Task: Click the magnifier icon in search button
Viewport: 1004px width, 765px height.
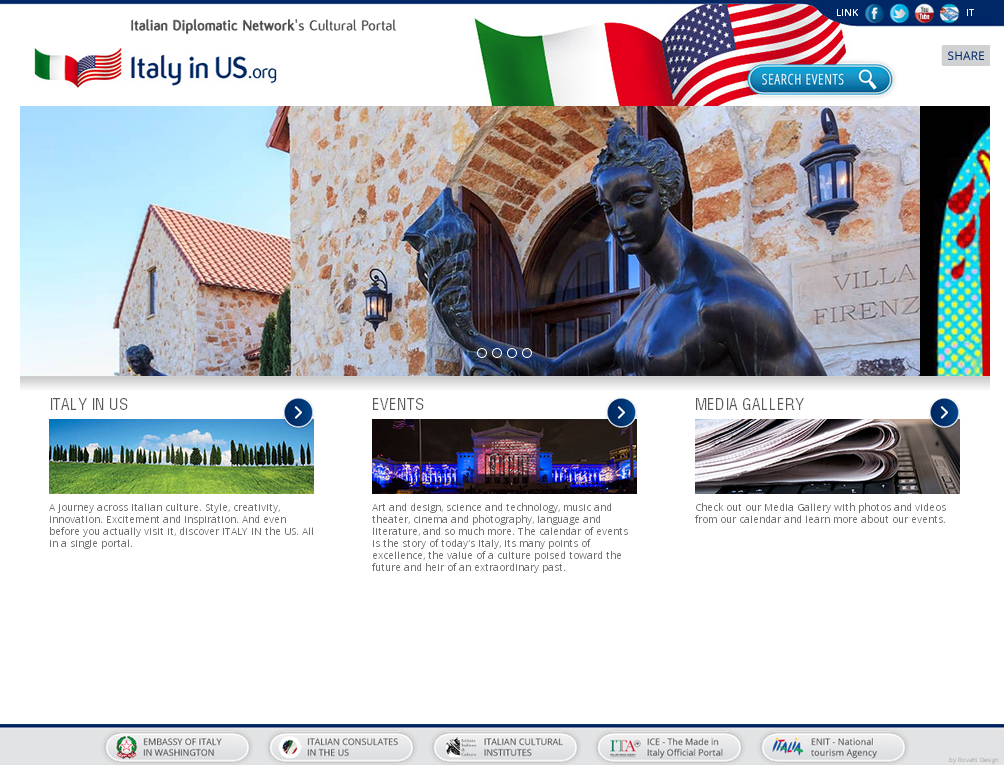Action: click(868, 79)
